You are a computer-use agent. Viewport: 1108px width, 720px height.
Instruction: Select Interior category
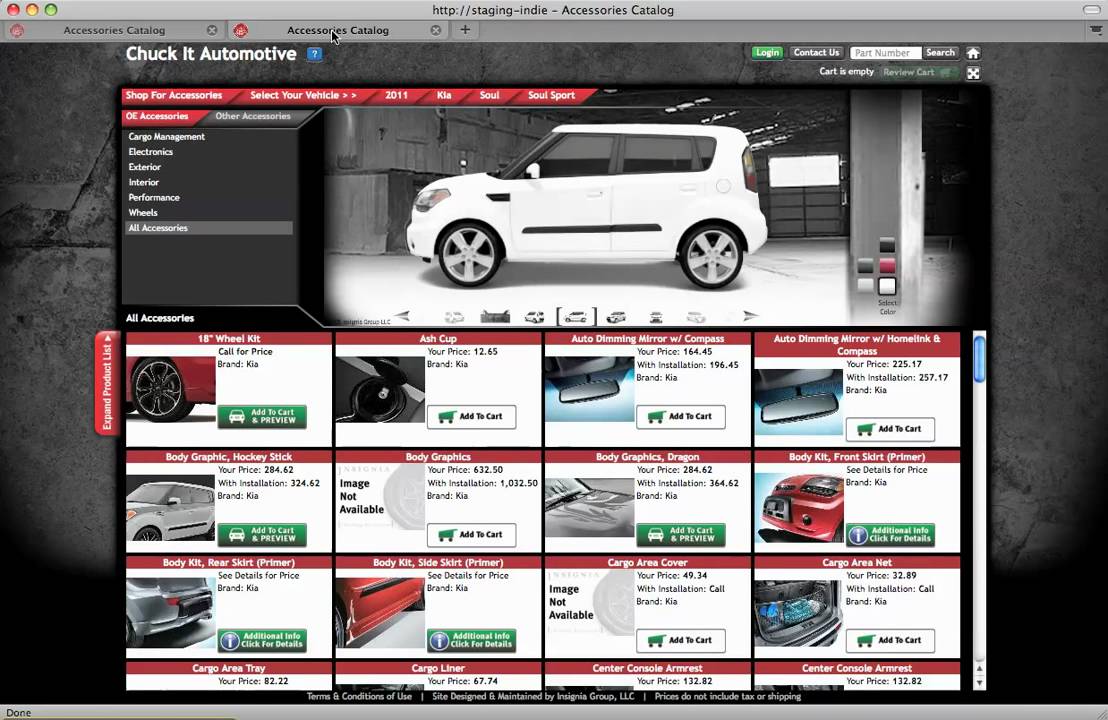coord(143,182)
